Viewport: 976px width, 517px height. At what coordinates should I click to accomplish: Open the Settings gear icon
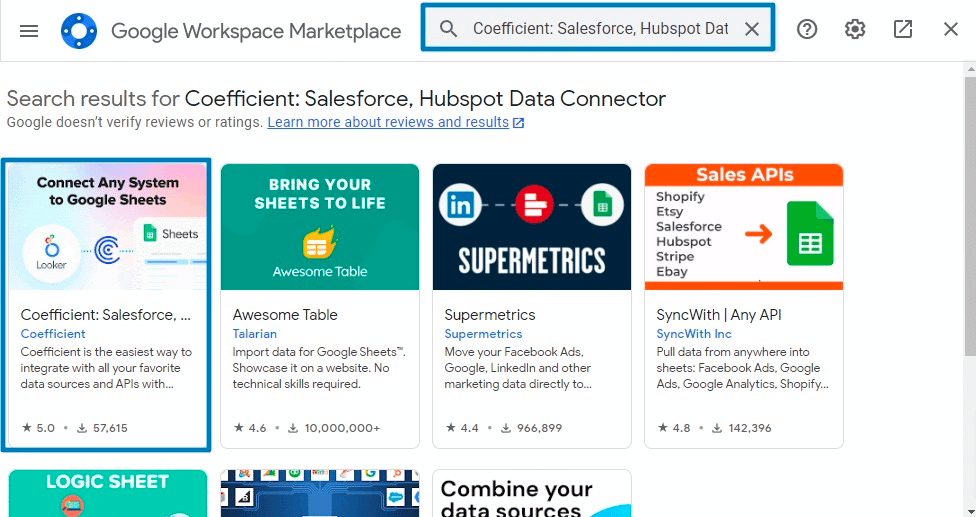(x=855, y=29)
